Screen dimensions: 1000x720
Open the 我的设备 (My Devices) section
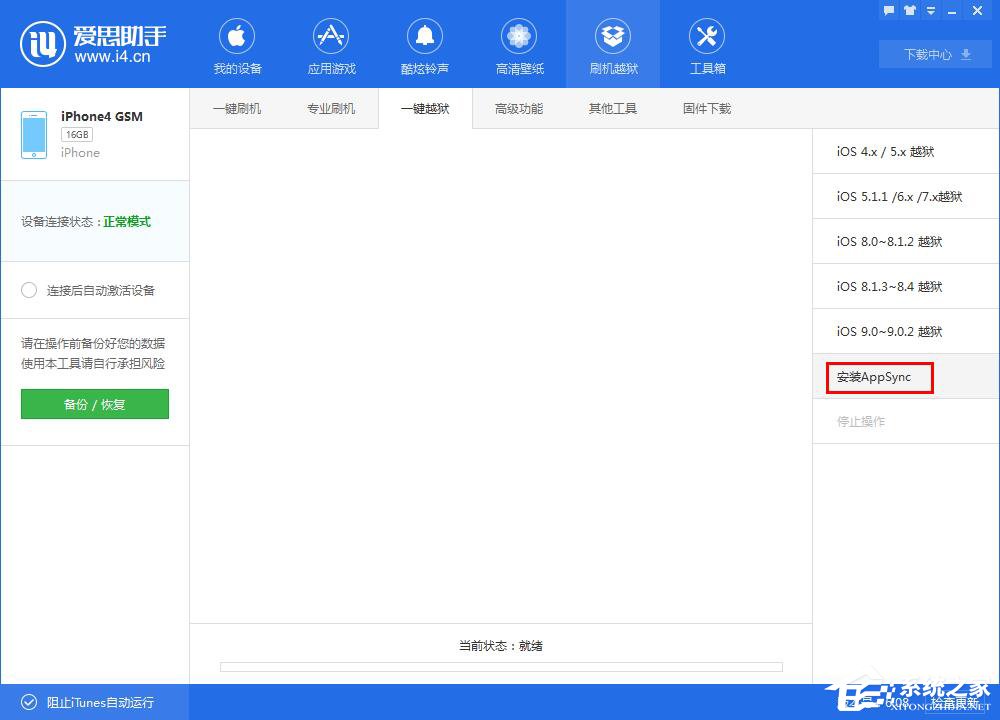point(237,44)
